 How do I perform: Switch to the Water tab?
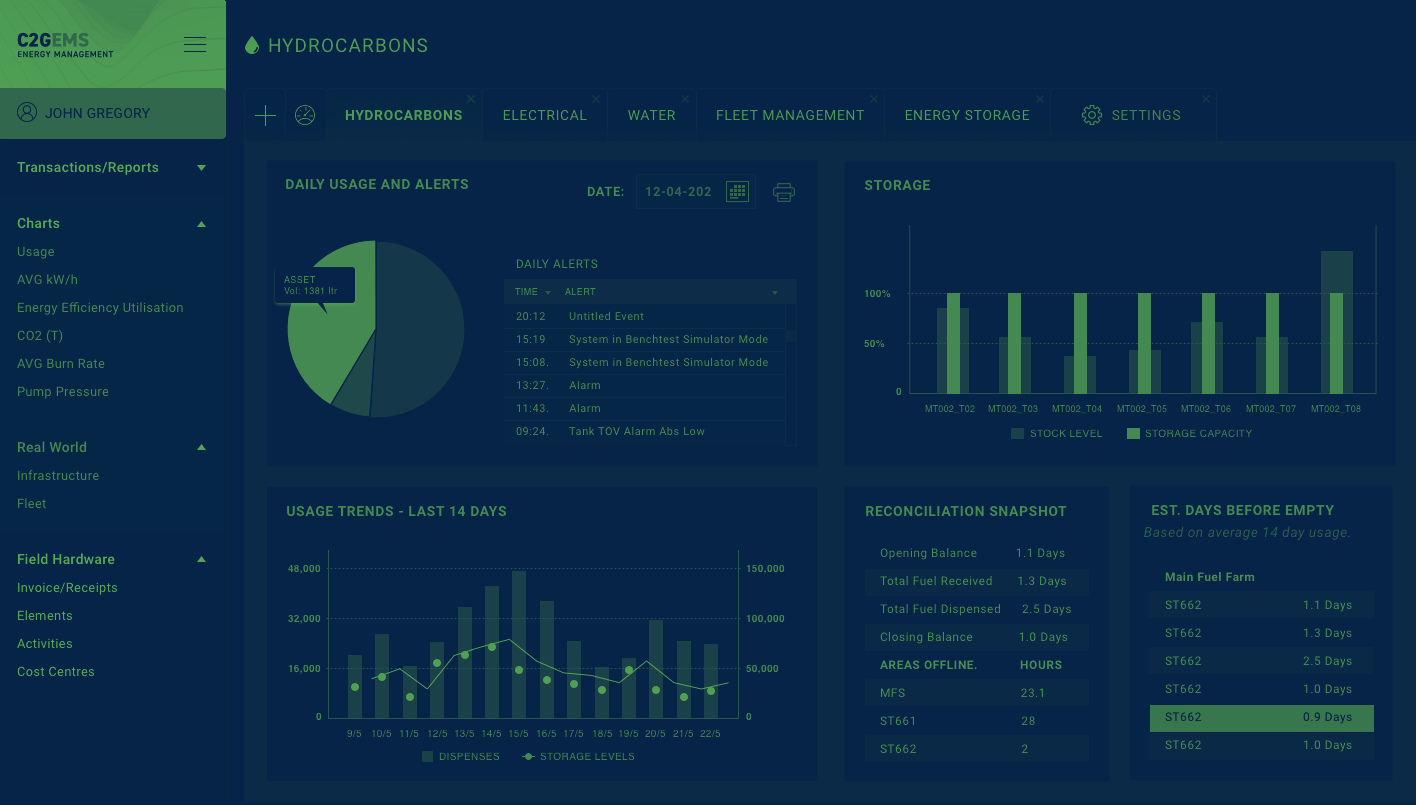pos(652,115)
